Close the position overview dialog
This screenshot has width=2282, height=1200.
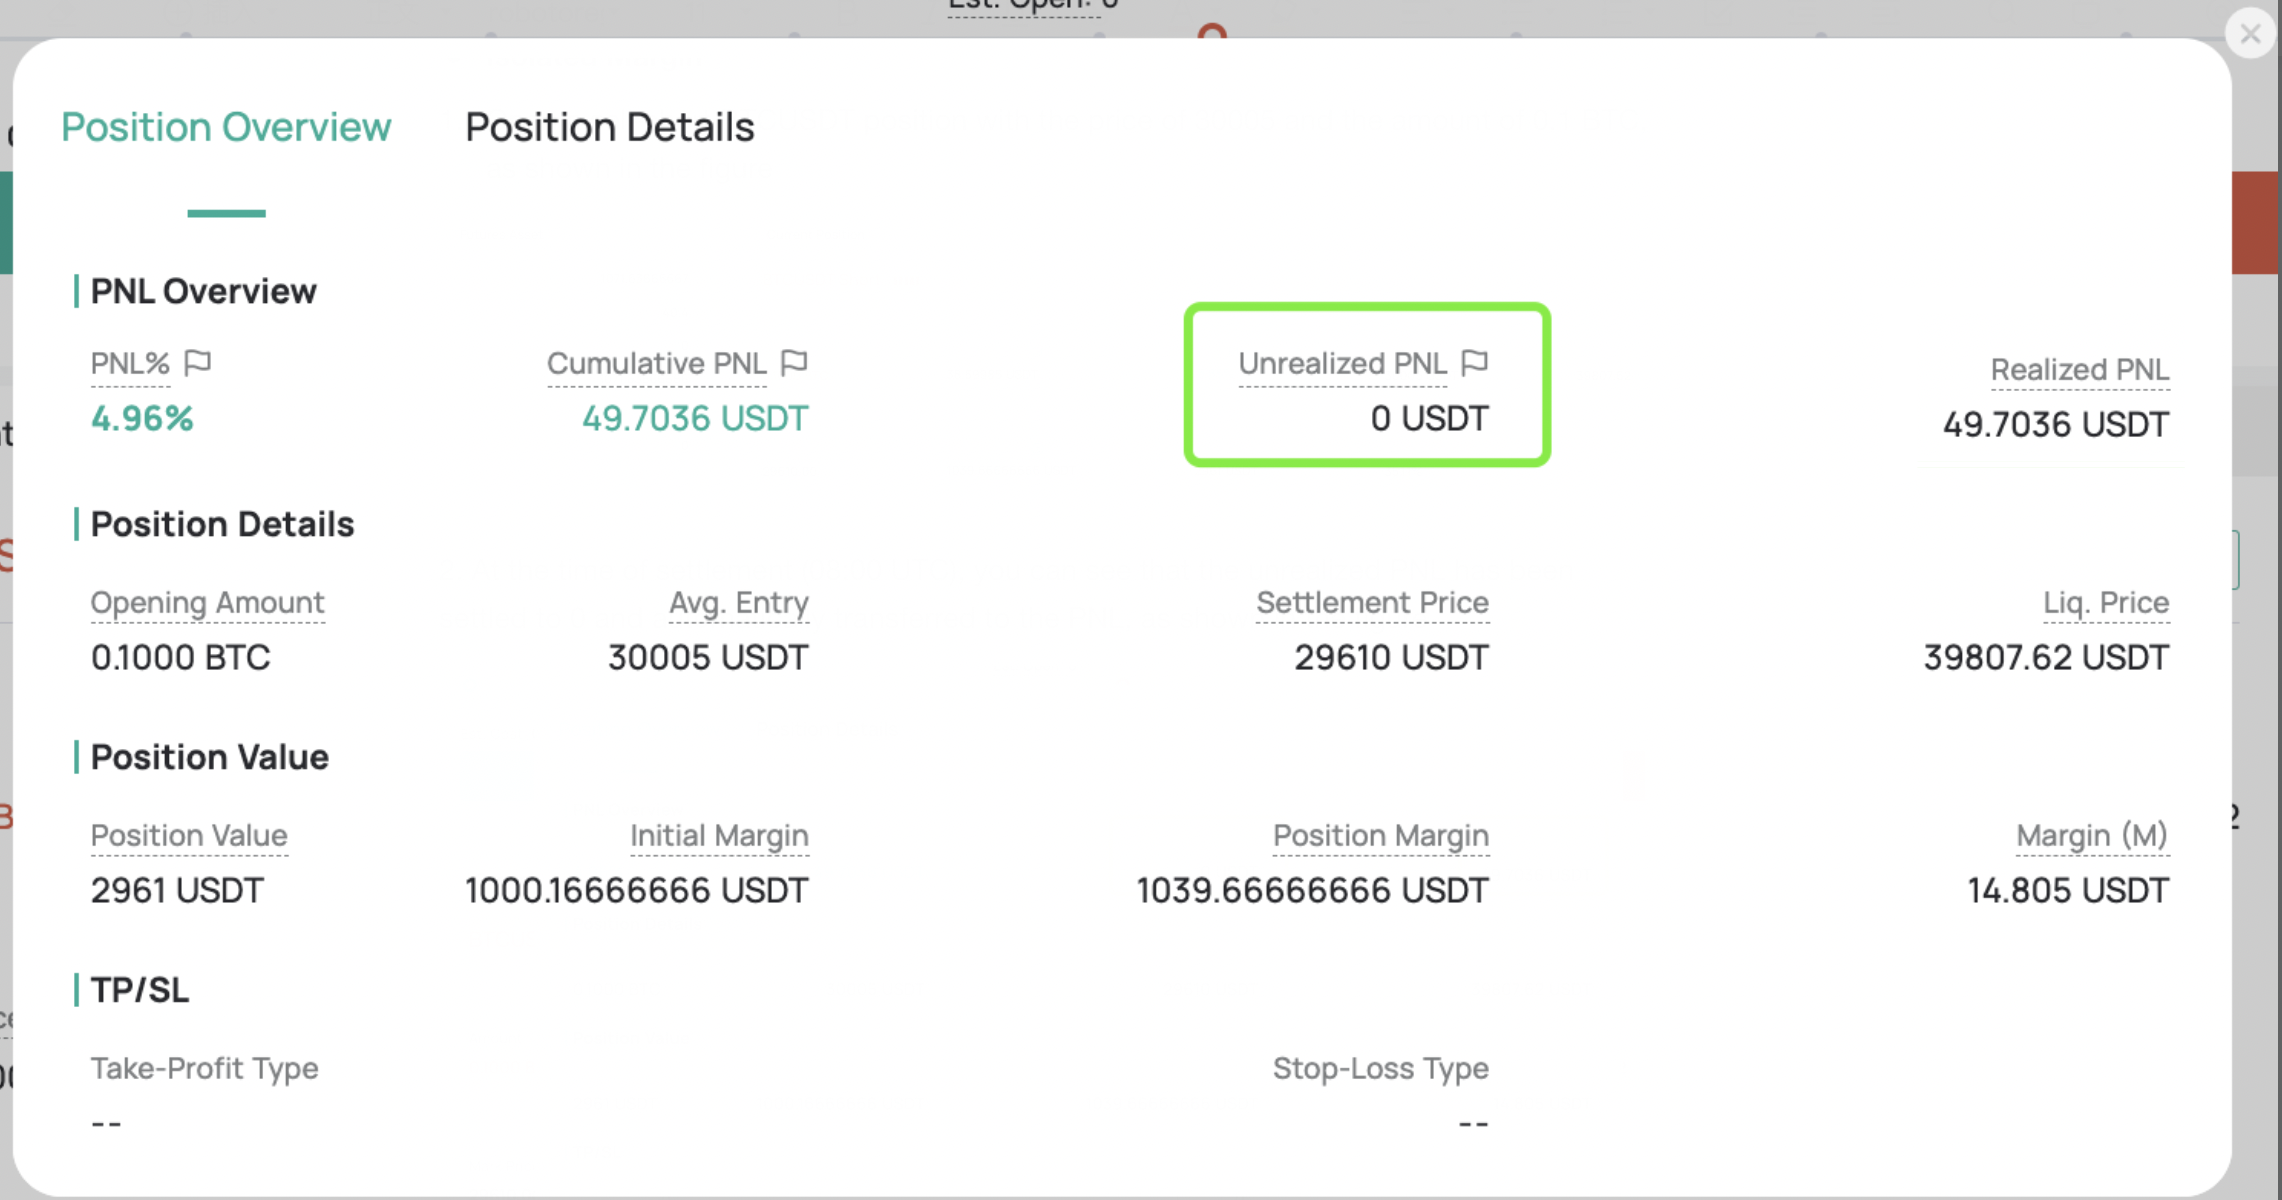tap(2250, 34)
